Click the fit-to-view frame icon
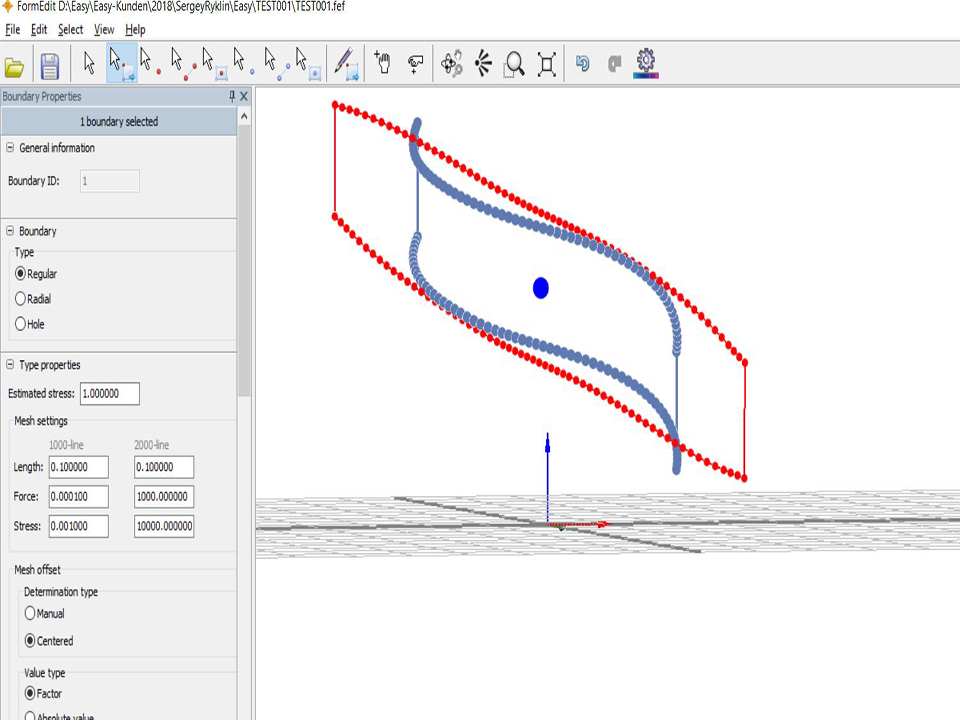Image resolution: width=960 pixels, height=720 pixels. point(546,65)
